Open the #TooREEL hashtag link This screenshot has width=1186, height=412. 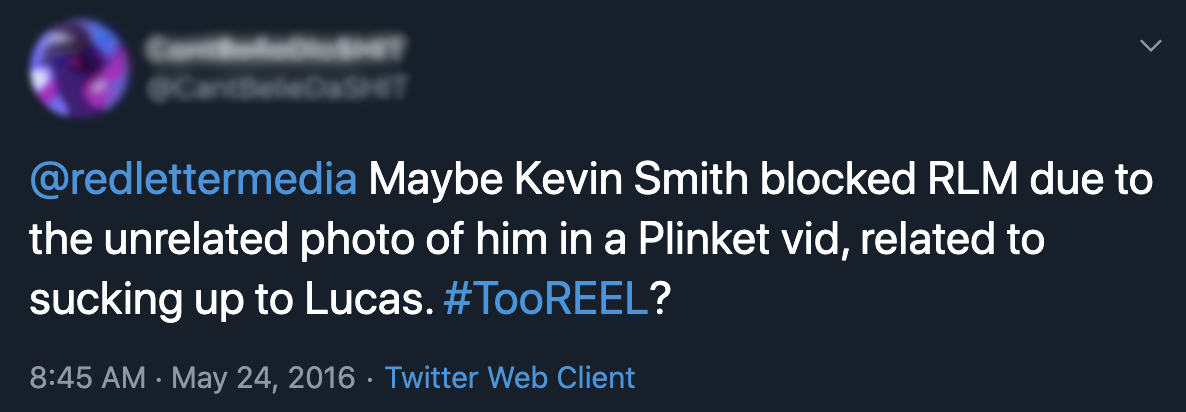click(x=546, y=300)
